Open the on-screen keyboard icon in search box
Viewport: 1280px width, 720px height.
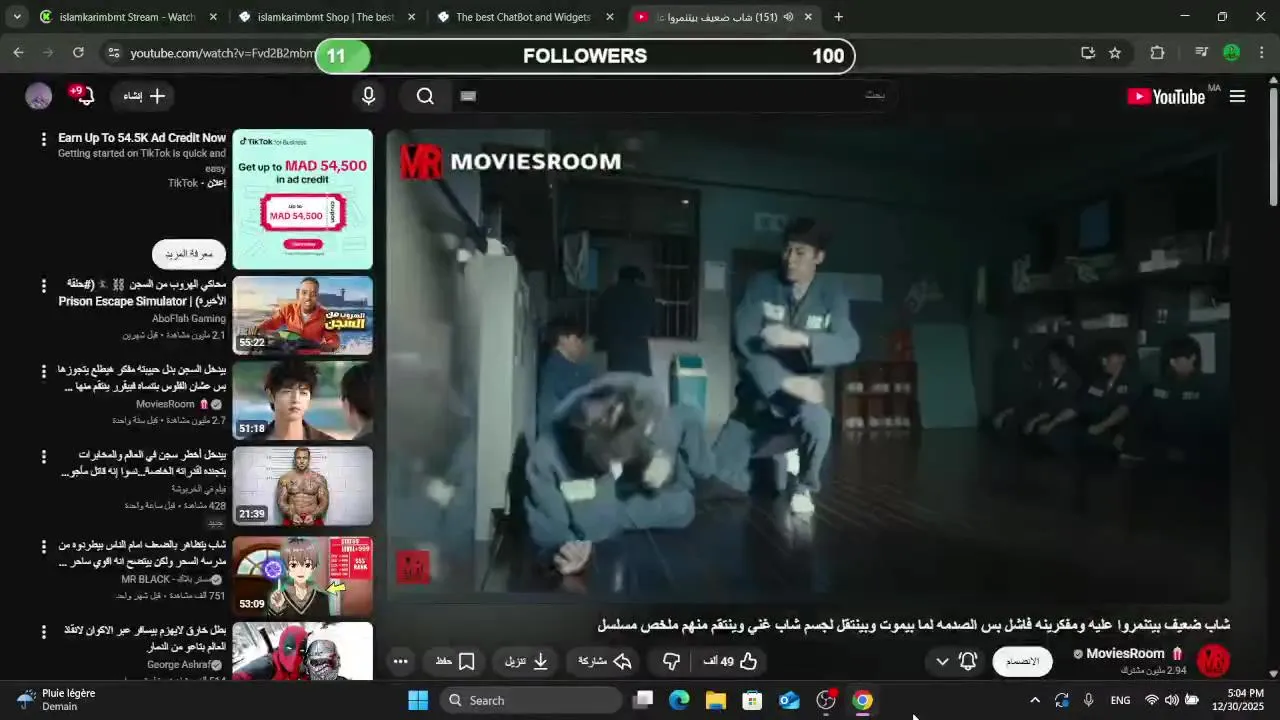tap(468, 96)
